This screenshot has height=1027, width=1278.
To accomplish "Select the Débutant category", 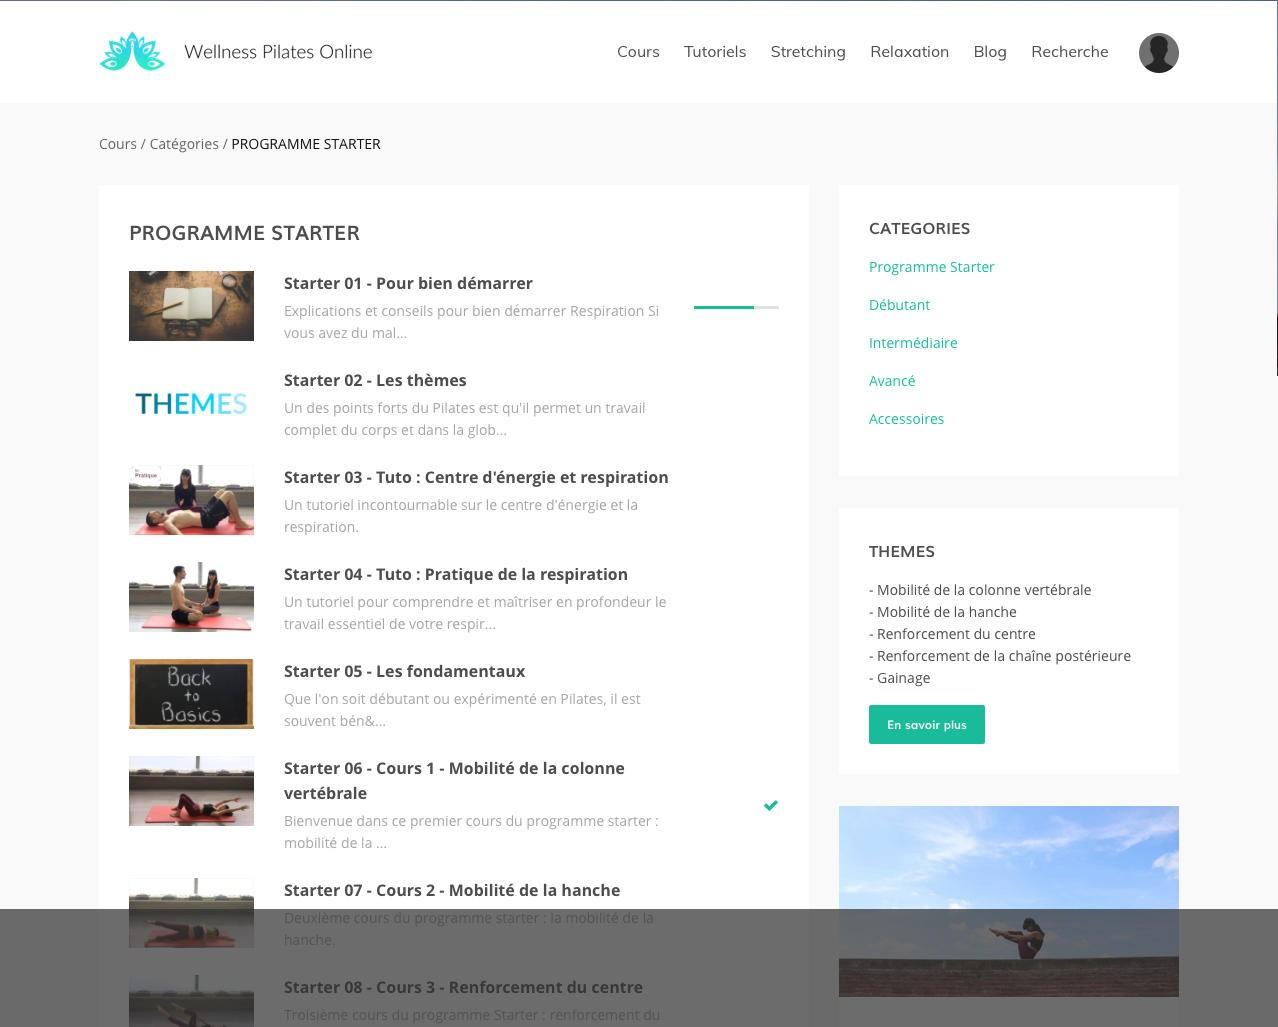I will (899, 305).
